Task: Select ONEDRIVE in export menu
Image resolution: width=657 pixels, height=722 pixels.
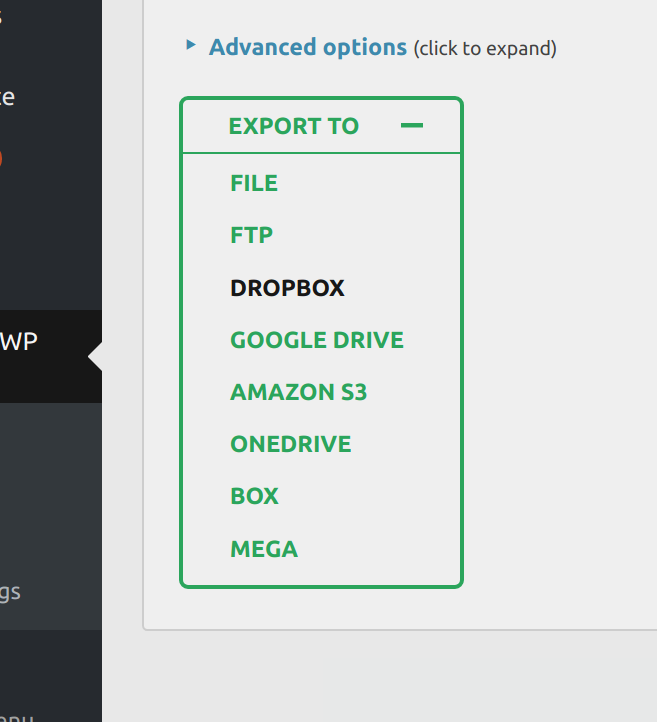Action: tap(290, 444)
